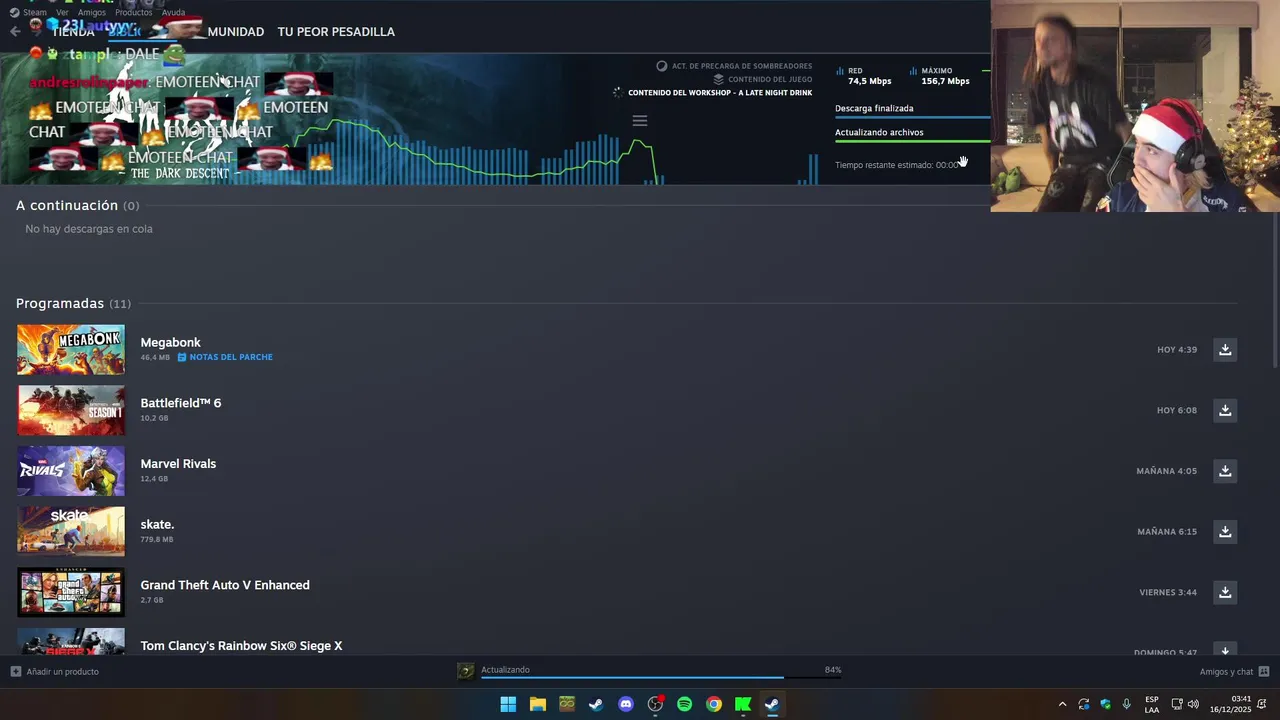
Task: Click the Megabonk thumbnail
Action: (71, 350)
